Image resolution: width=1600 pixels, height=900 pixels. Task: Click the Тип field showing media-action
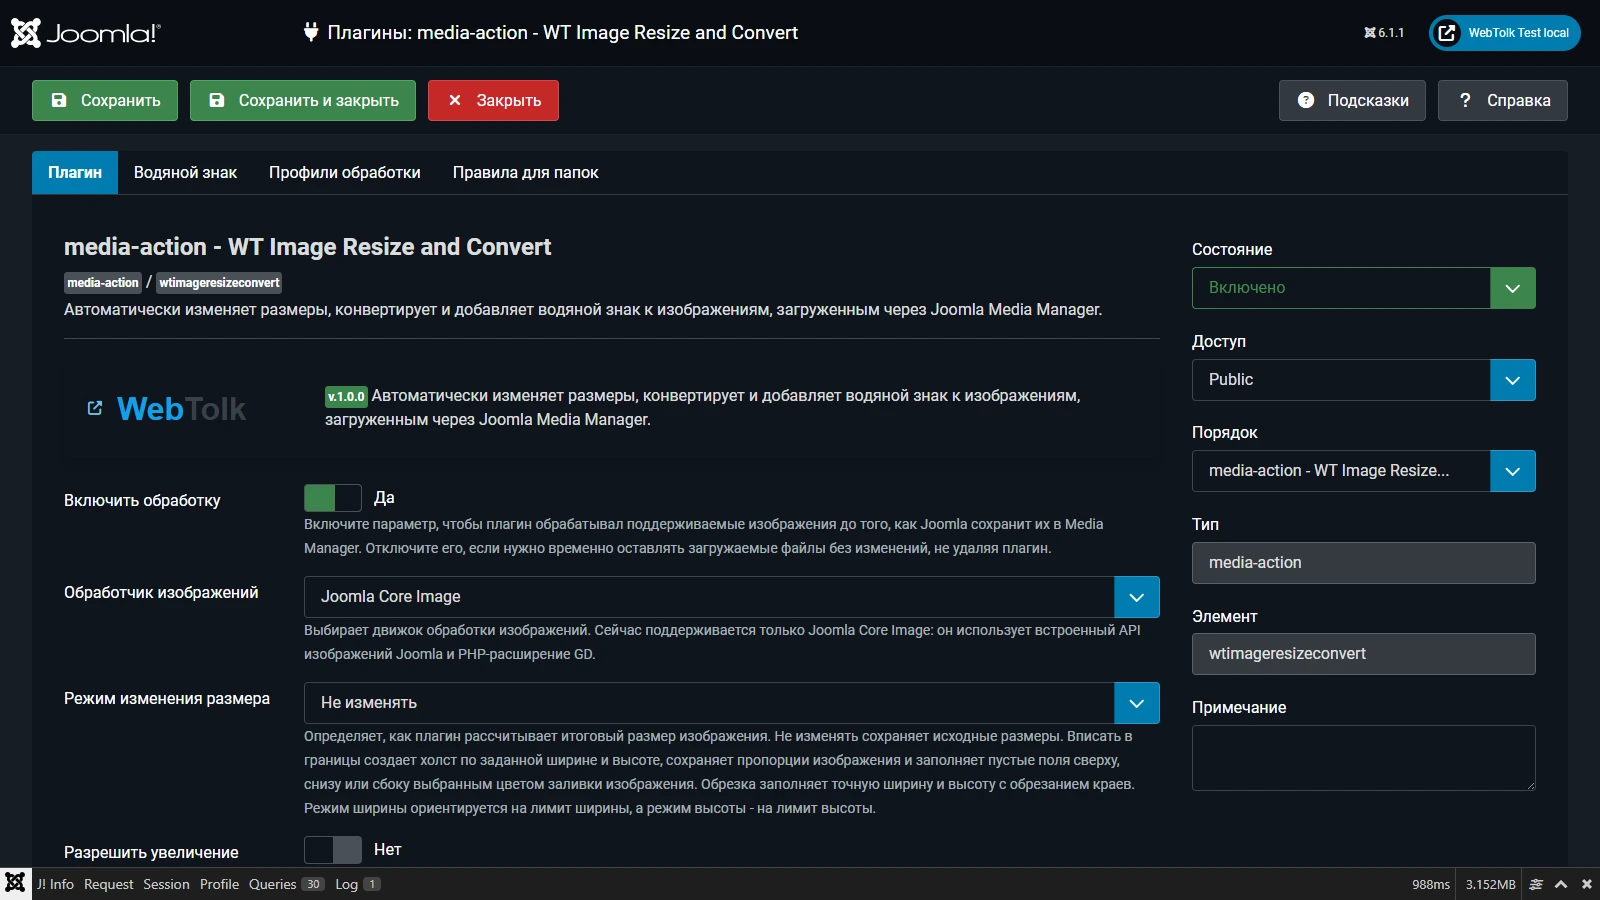pyautogui.click(x=1364, y=563)
